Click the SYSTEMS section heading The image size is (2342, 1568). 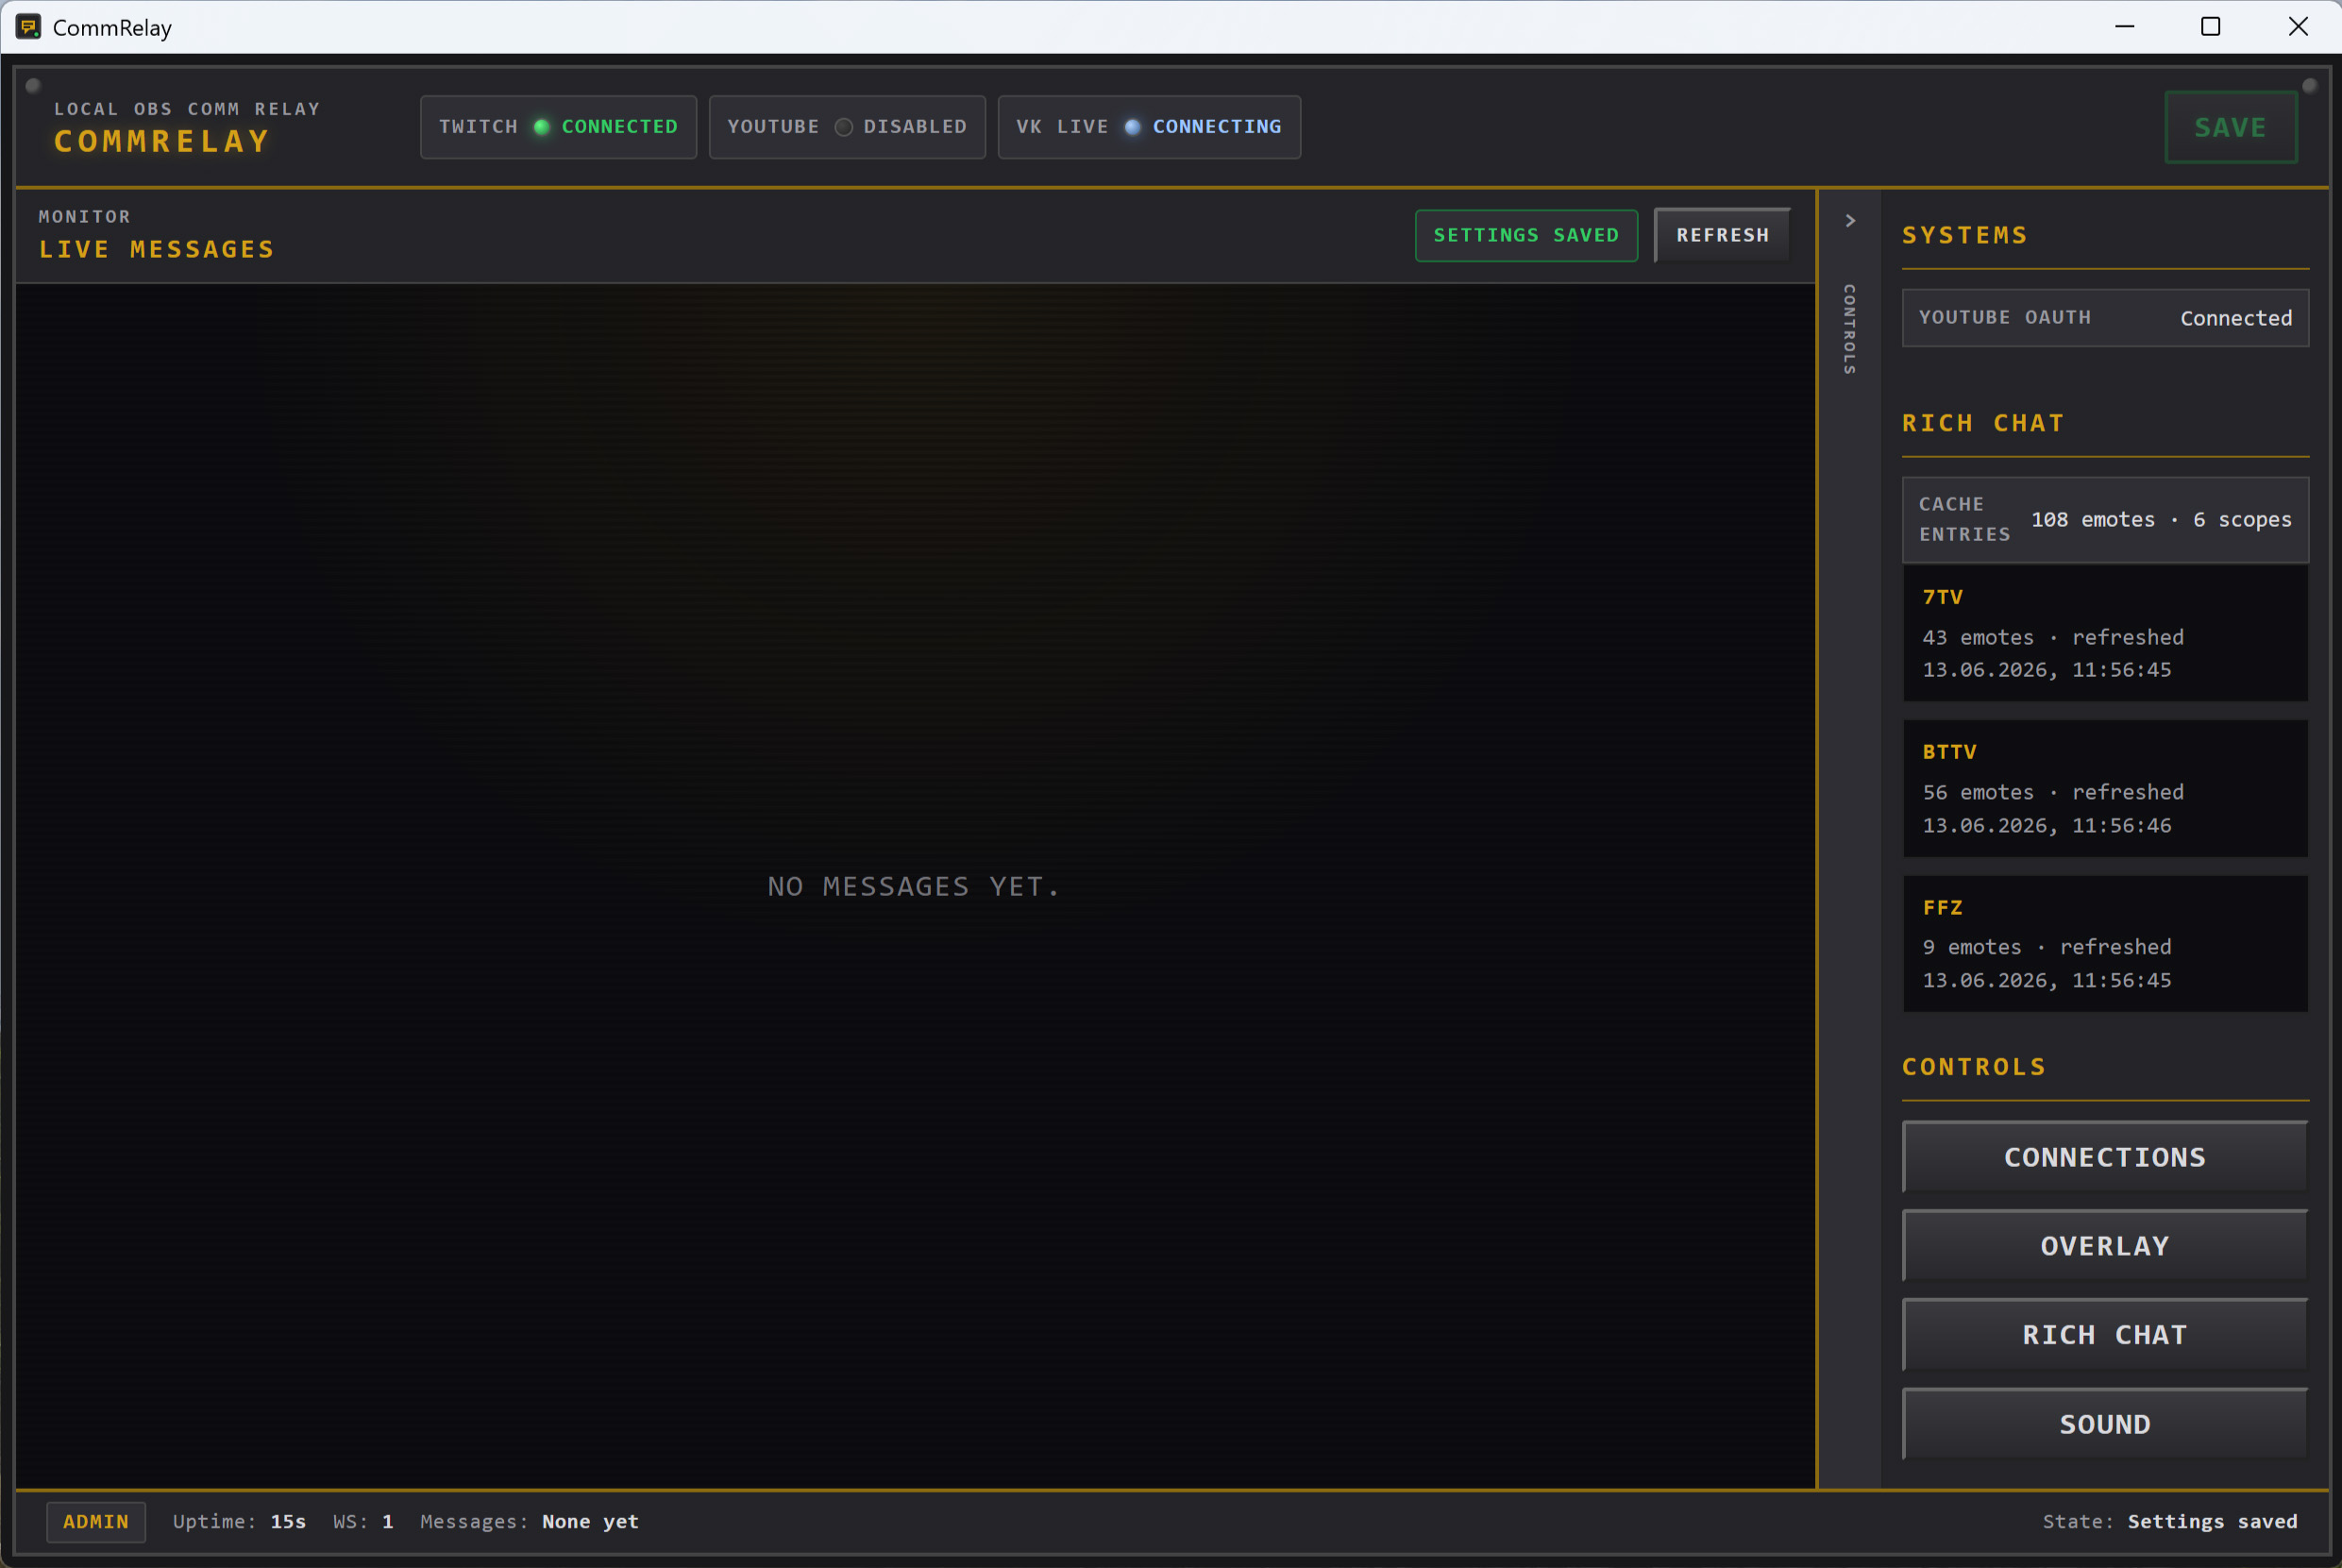pyautogui.click(x=1965, y=235)
